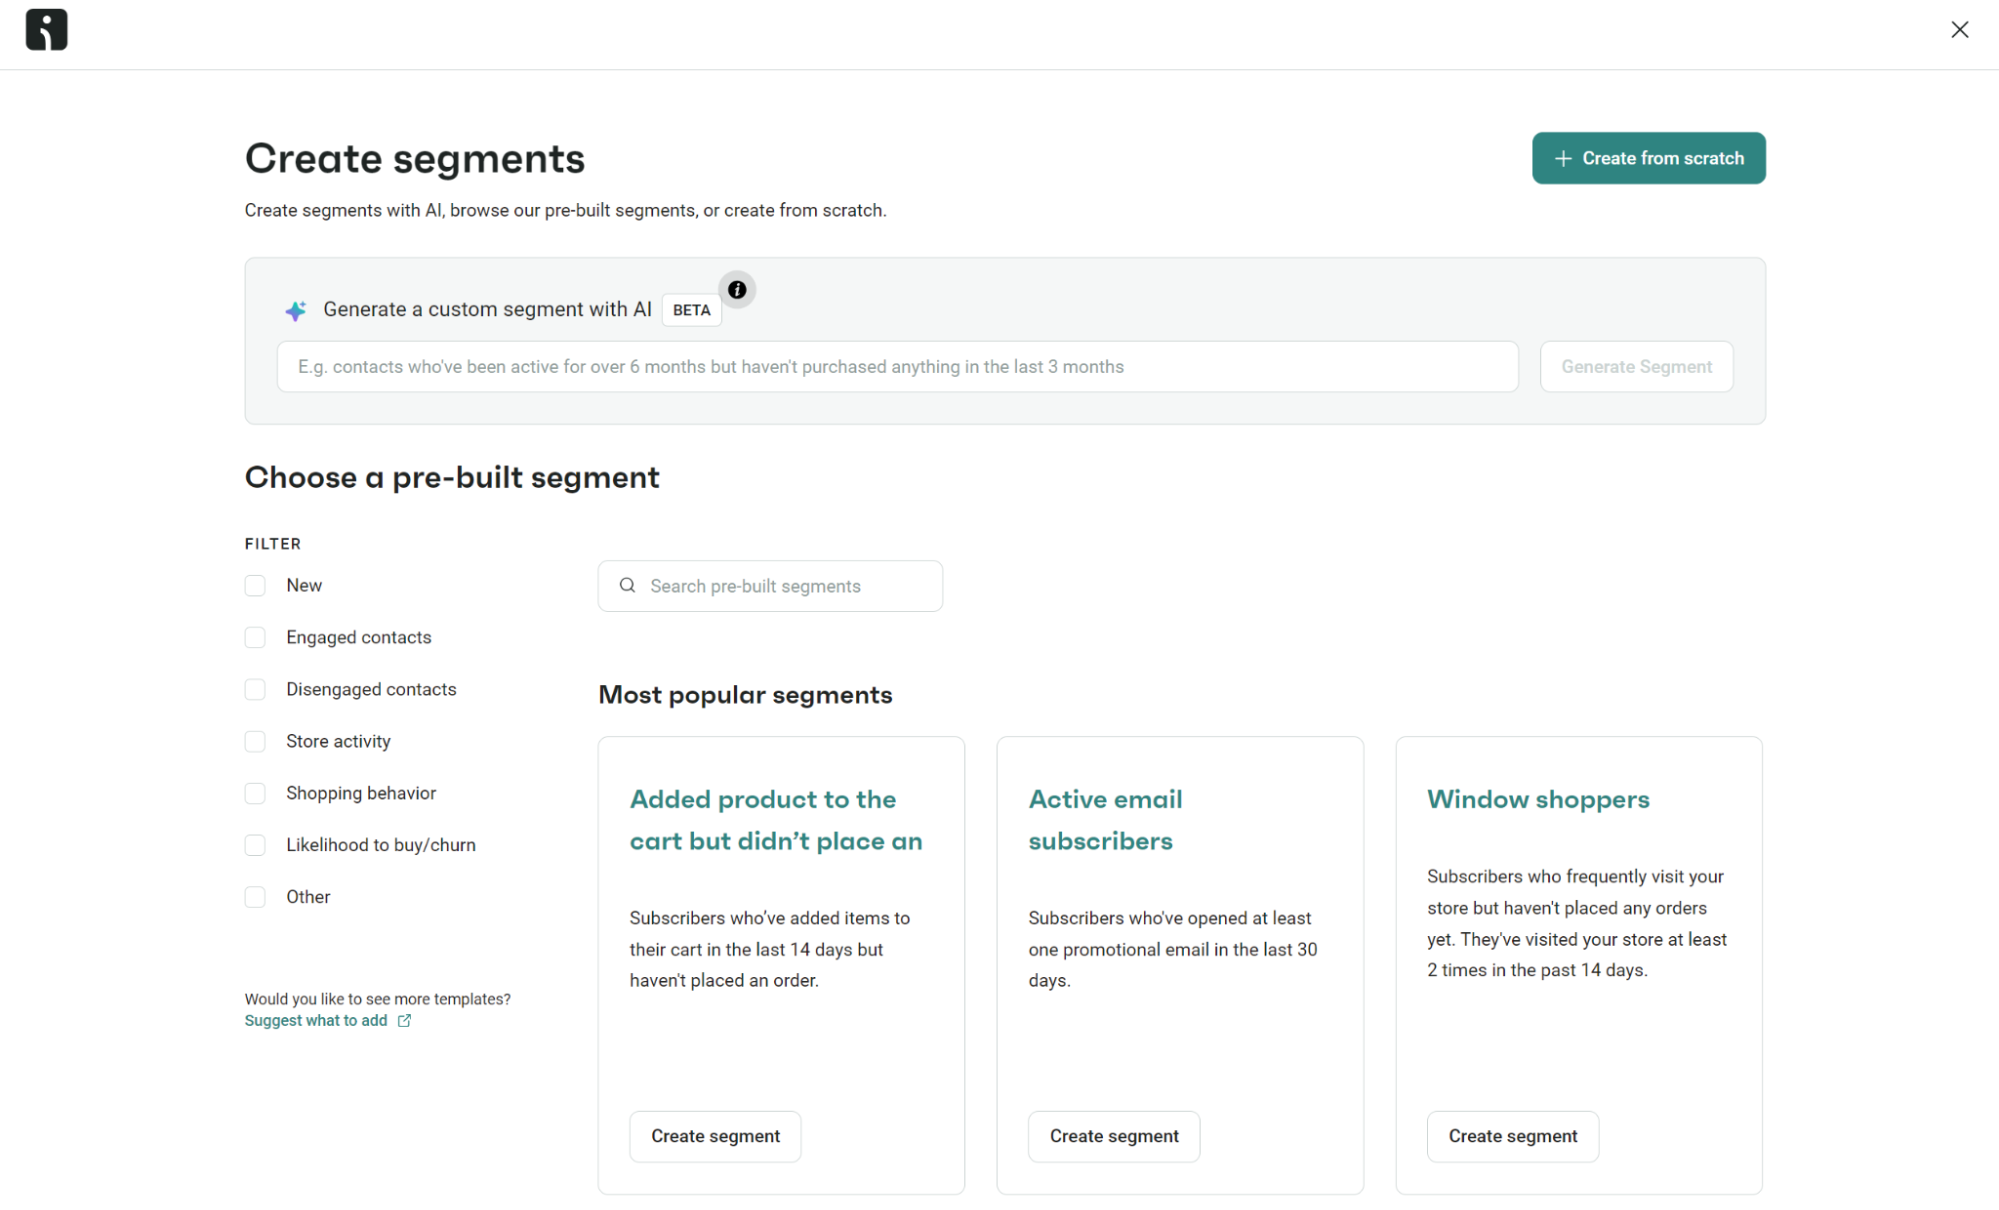Select the Store activity filter
This screenshot has height=1210, width=1999.
256,742
